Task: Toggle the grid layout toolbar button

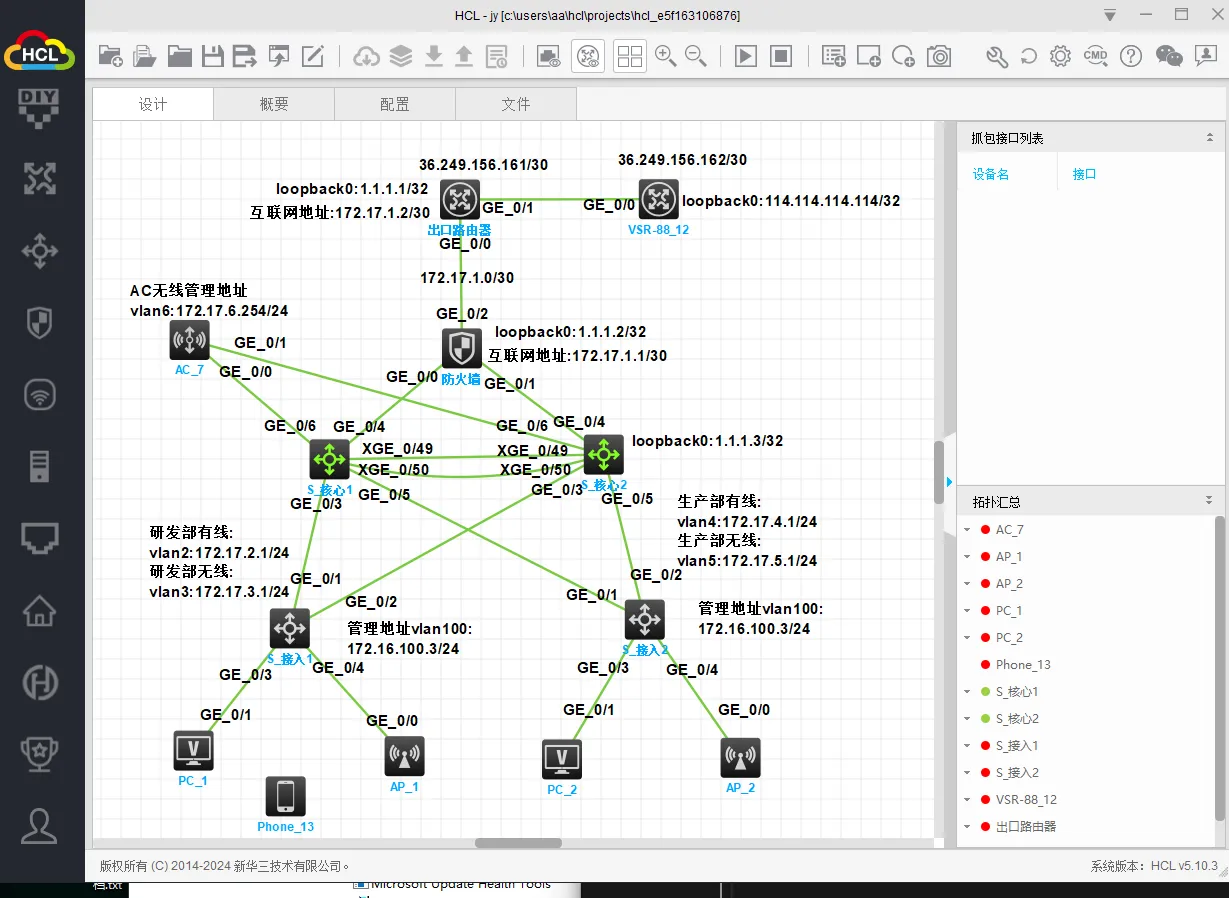Action: (x=630, y=56)
